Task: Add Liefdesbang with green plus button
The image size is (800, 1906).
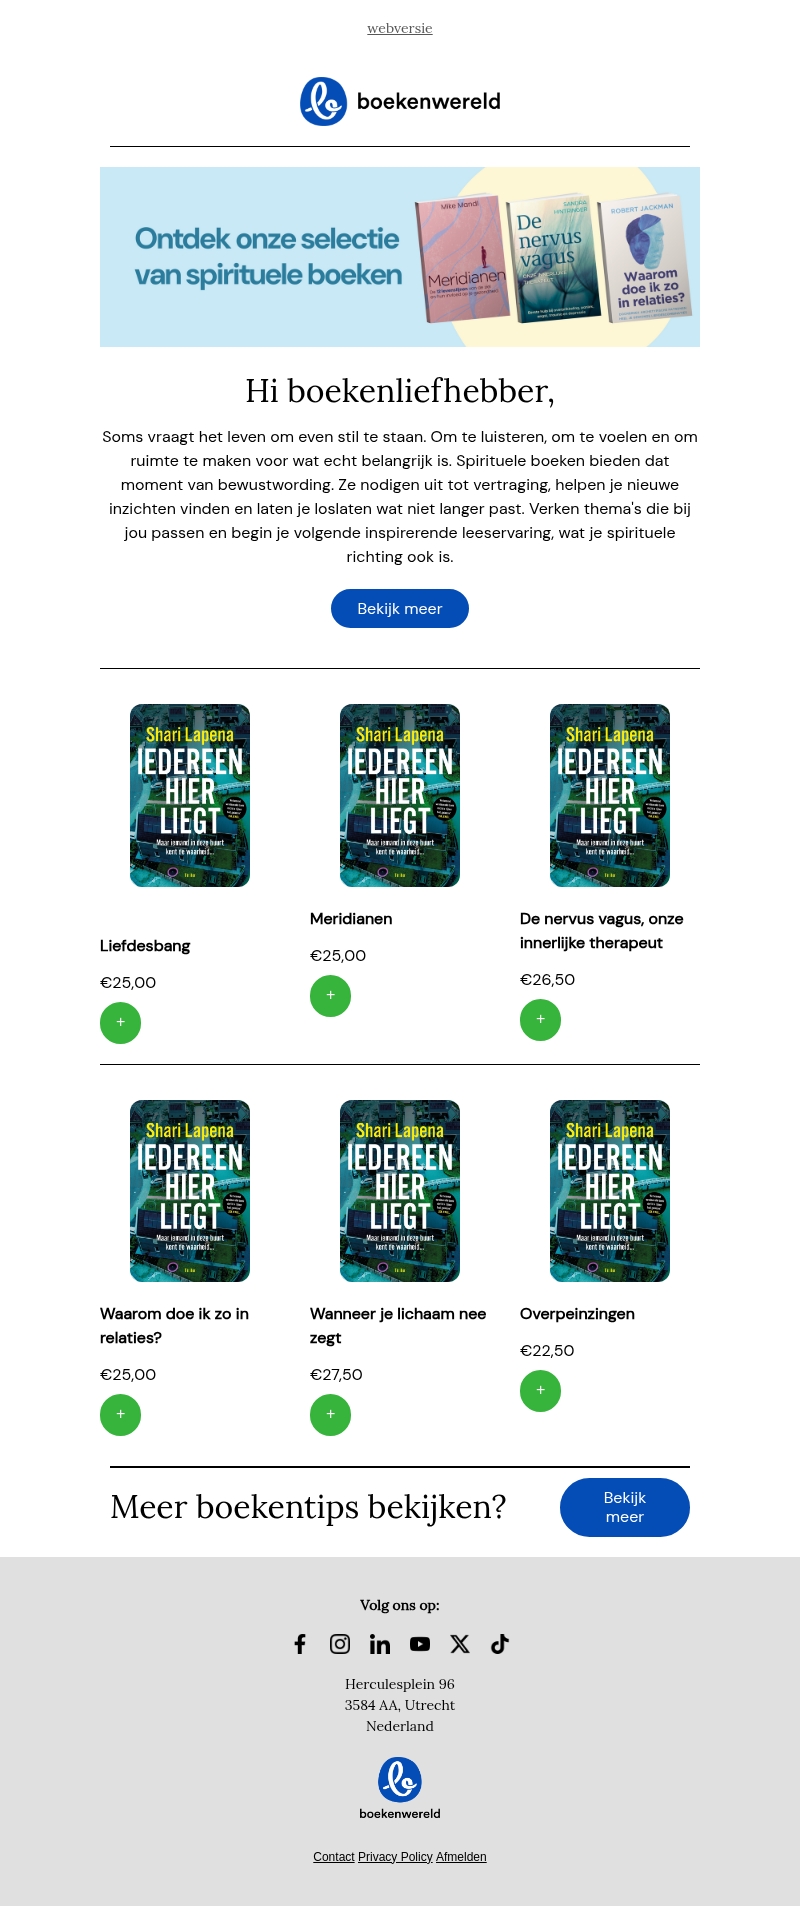Action: pyautogui.click(x=120, y=1023)
